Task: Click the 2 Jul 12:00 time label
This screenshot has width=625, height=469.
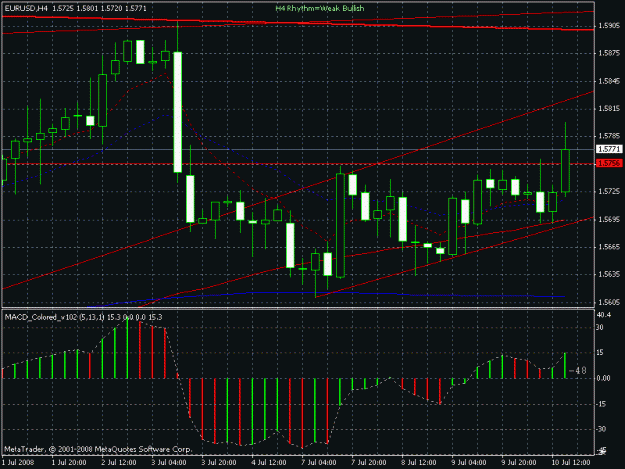Action: coord(119,463)
